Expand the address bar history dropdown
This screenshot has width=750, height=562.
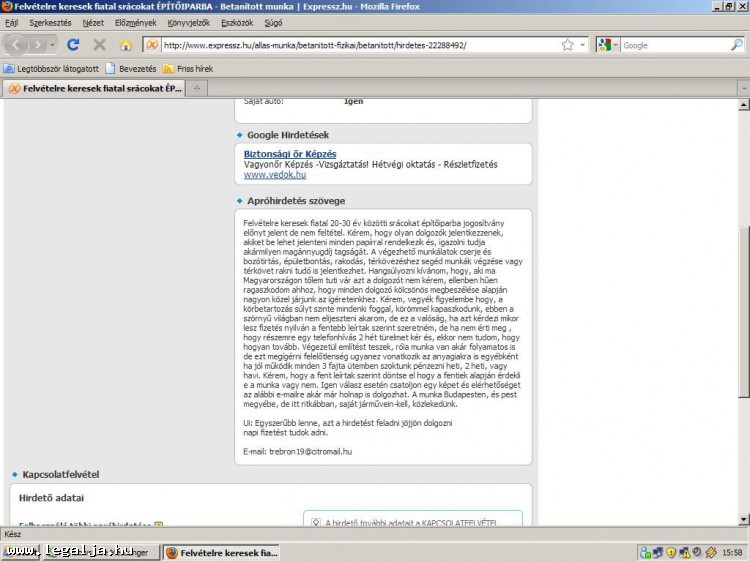tap(582, 45)
